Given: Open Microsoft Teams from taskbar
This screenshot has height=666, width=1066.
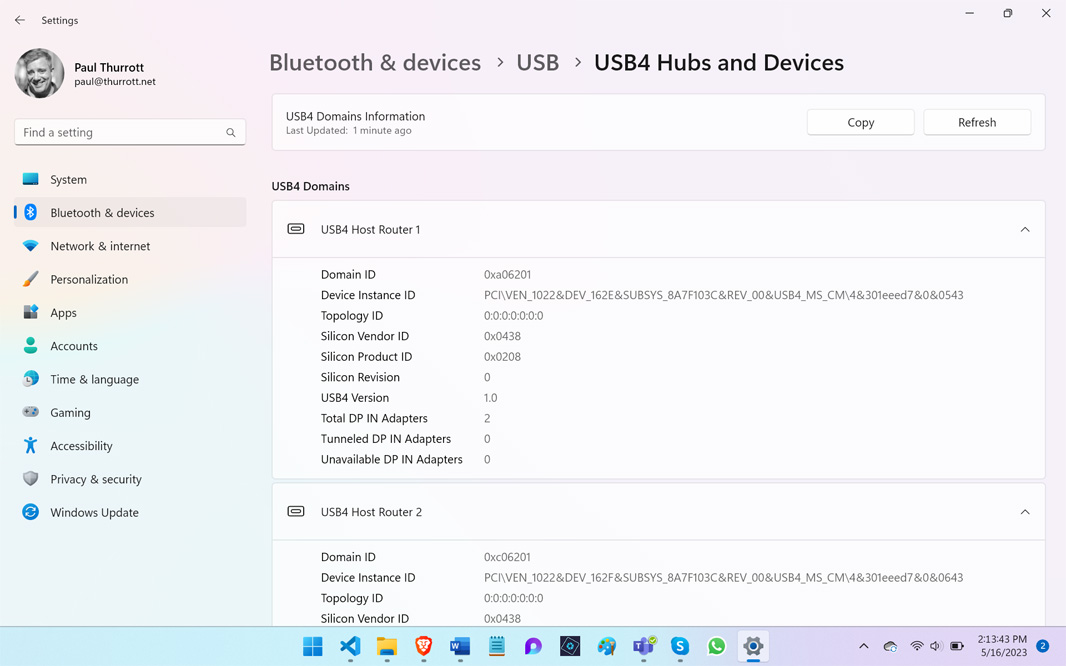Looking at the screenshot, I should pyautogui.click(x=643, y=646).
